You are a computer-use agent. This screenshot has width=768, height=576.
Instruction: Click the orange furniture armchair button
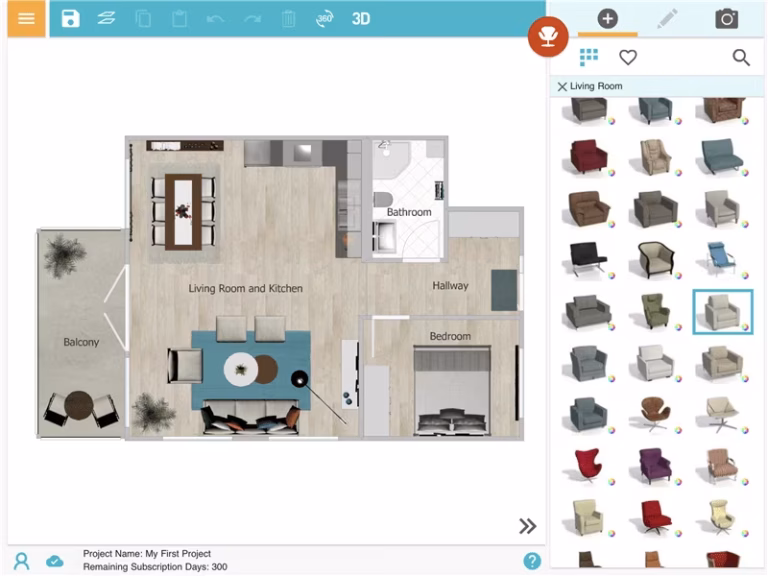[548, 37]
